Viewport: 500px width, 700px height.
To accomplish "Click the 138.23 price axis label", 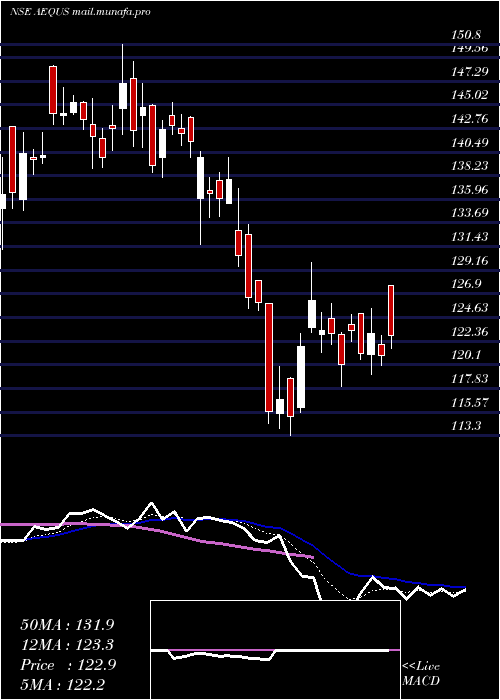I will [470, 166].
